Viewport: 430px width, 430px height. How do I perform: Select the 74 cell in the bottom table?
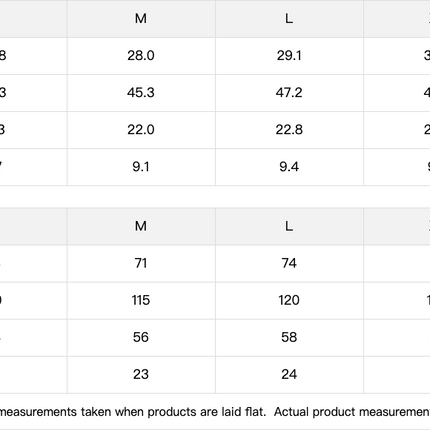[x=289, y=263]
